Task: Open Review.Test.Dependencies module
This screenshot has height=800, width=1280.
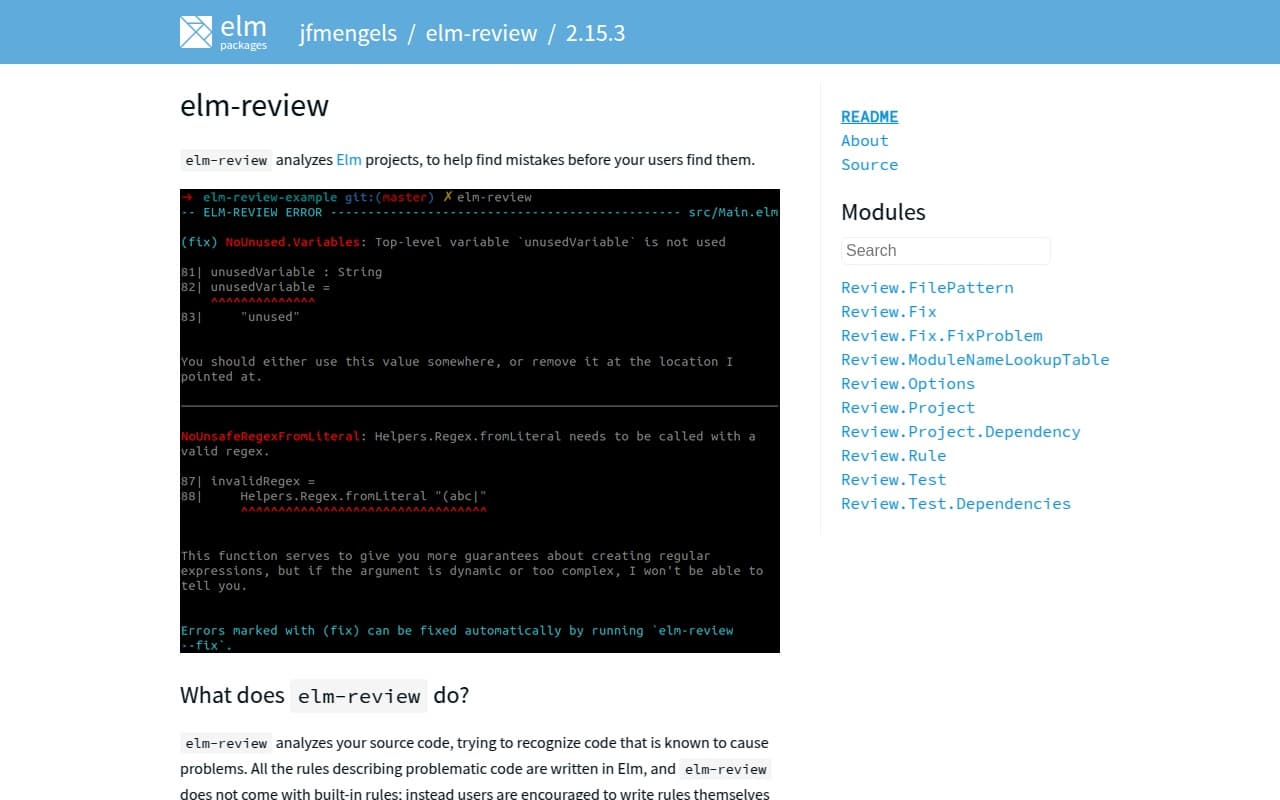Action: point(956,504)
